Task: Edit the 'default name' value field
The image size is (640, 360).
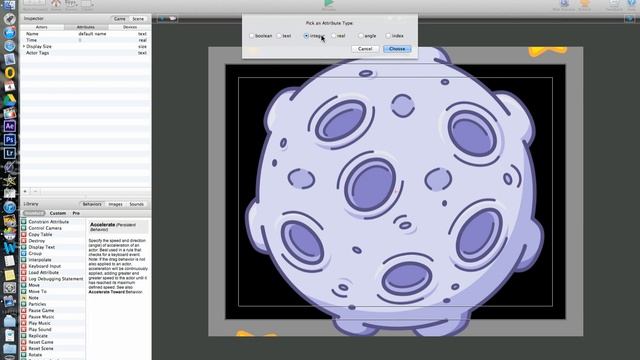Action: click(x=92, y=34)
